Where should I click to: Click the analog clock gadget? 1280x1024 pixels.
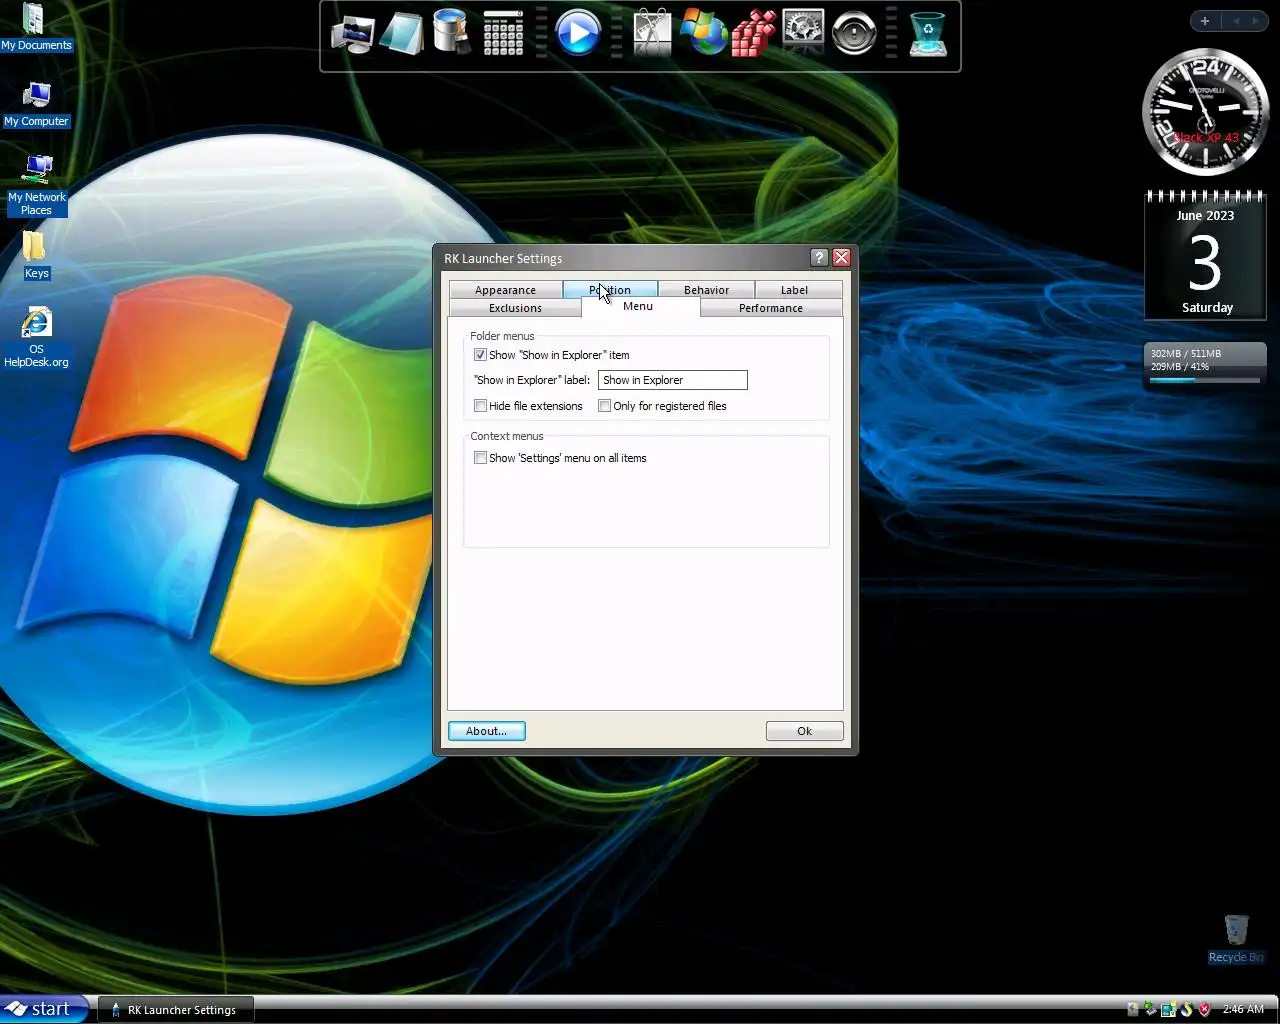pyautogui.click(x=1205, y=112)
